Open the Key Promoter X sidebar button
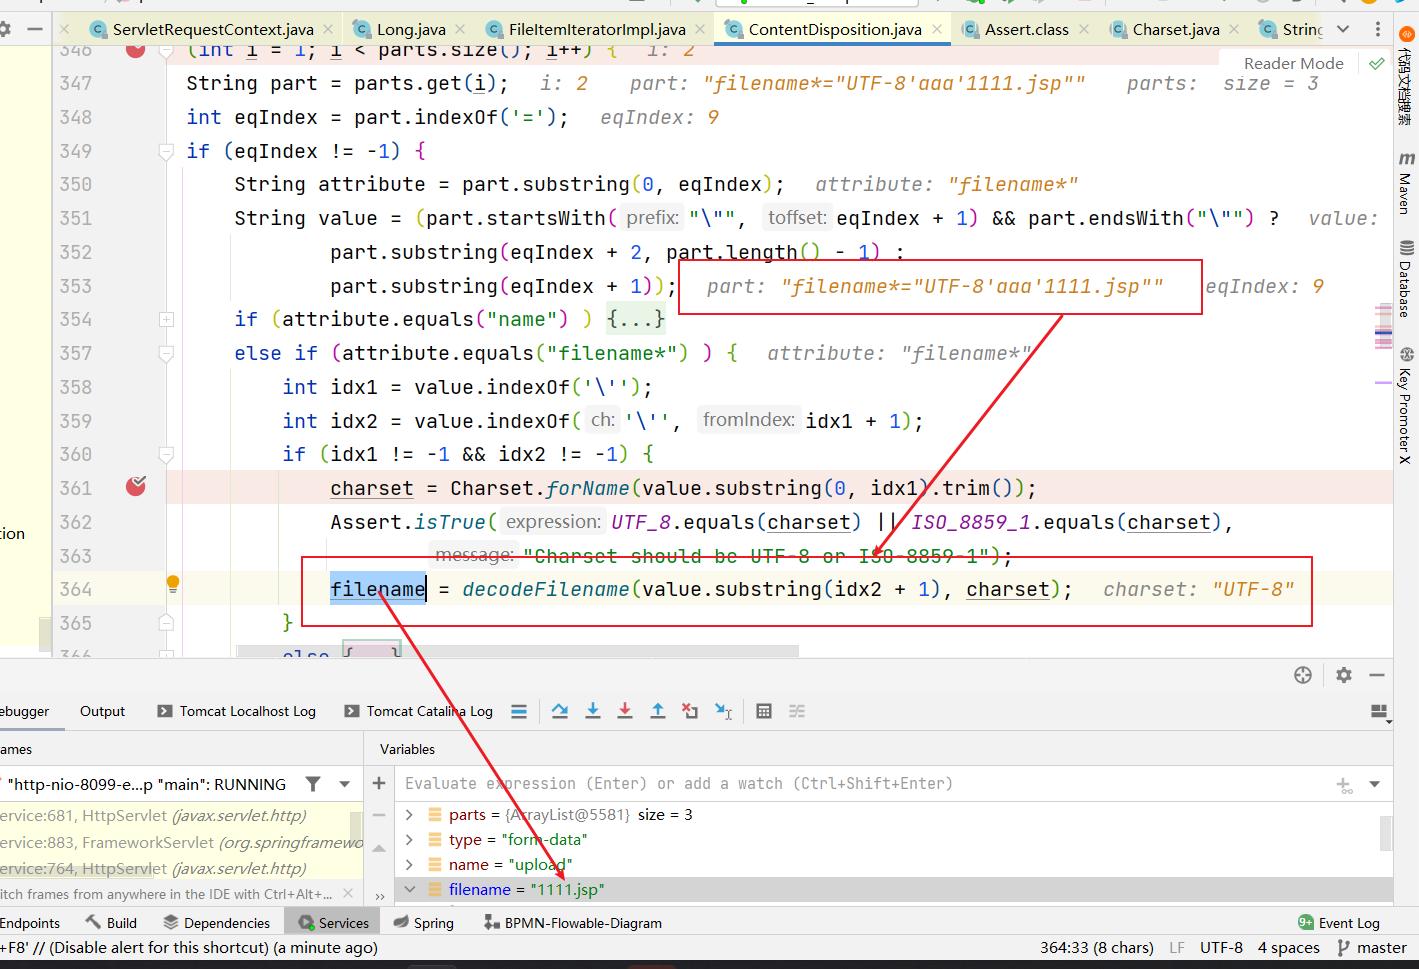1419x969 pixels. pyautogui.click(x=1405, y=405)
